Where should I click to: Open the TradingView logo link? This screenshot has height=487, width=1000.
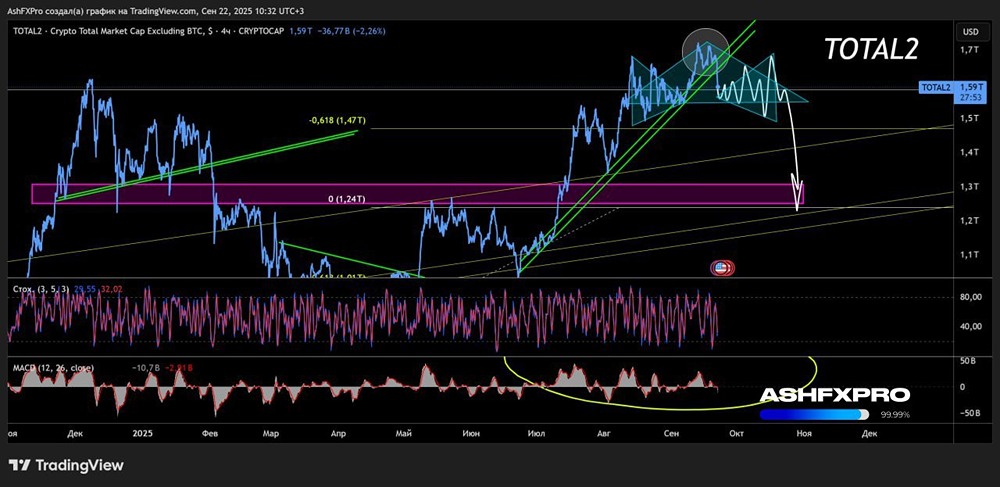click(x=66, y=465)
